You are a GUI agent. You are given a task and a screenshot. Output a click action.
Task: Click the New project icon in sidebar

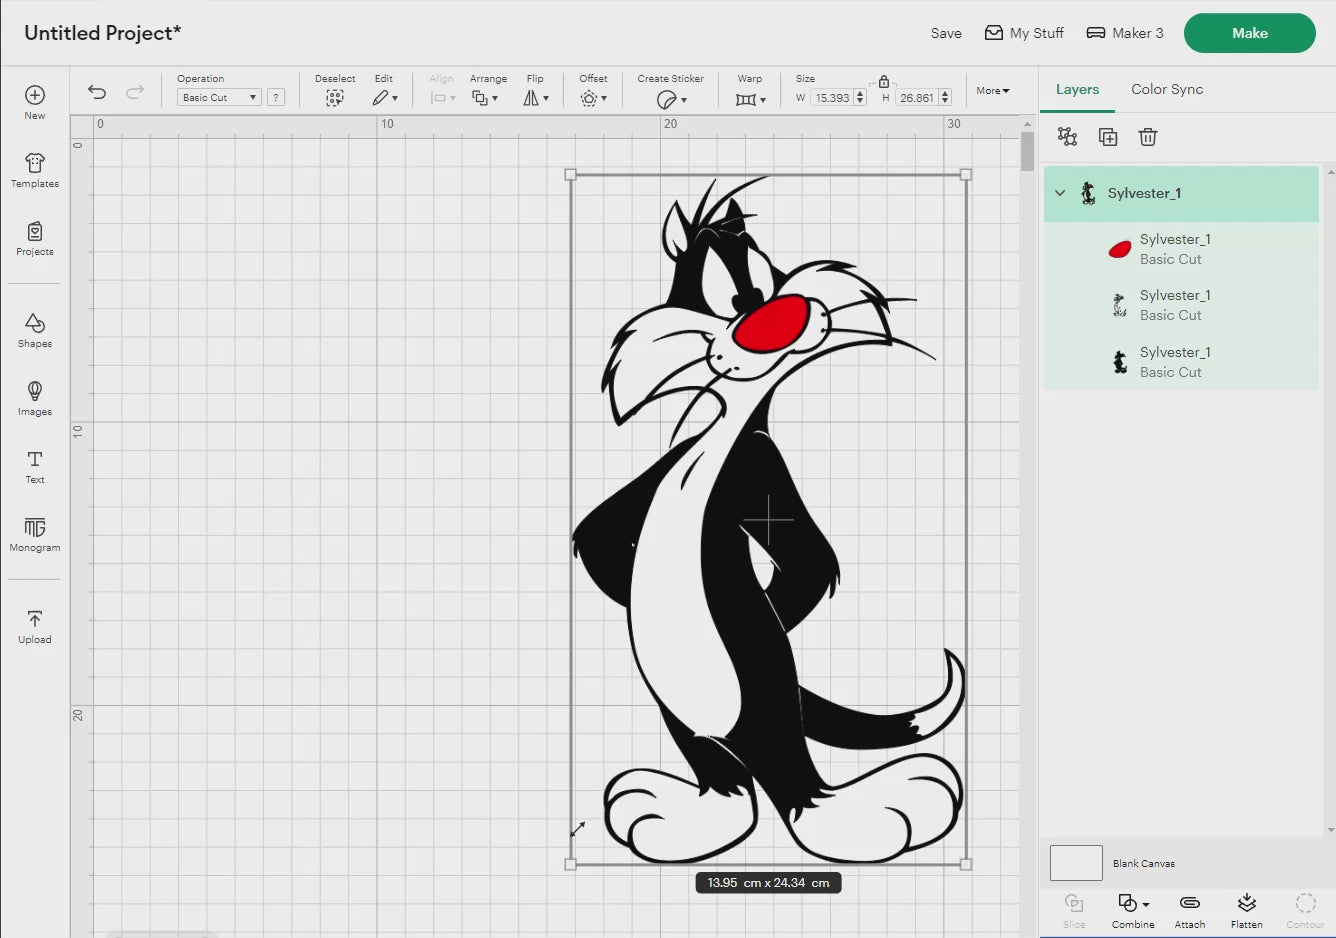pos(35,95)
